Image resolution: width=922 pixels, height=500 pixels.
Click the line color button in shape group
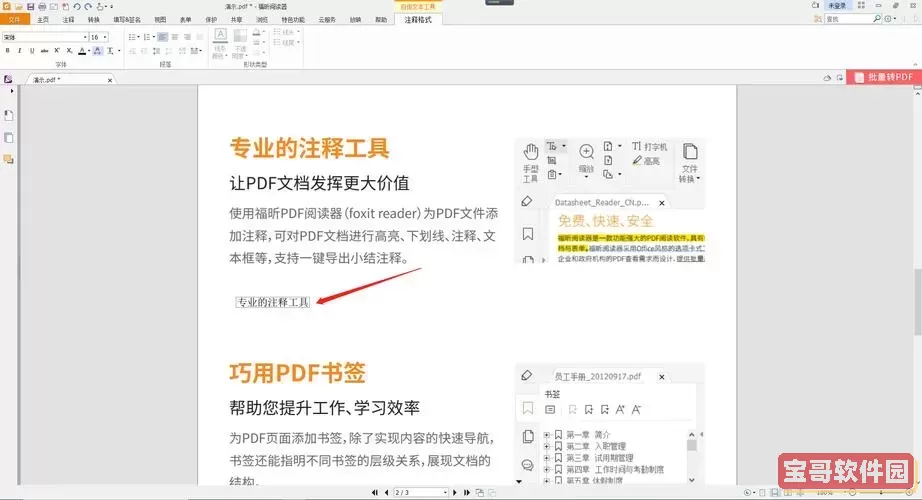click(219, 43)
